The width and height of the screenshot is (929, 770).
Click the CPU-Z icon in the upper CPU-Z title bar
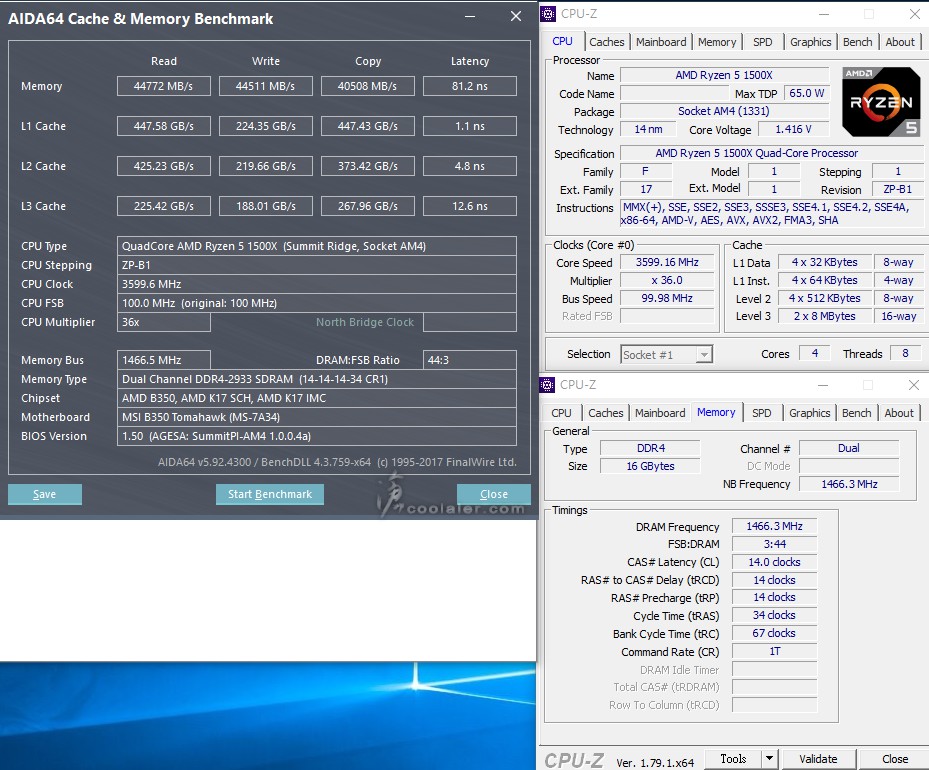pyautogui.click(x=549, y=13)
